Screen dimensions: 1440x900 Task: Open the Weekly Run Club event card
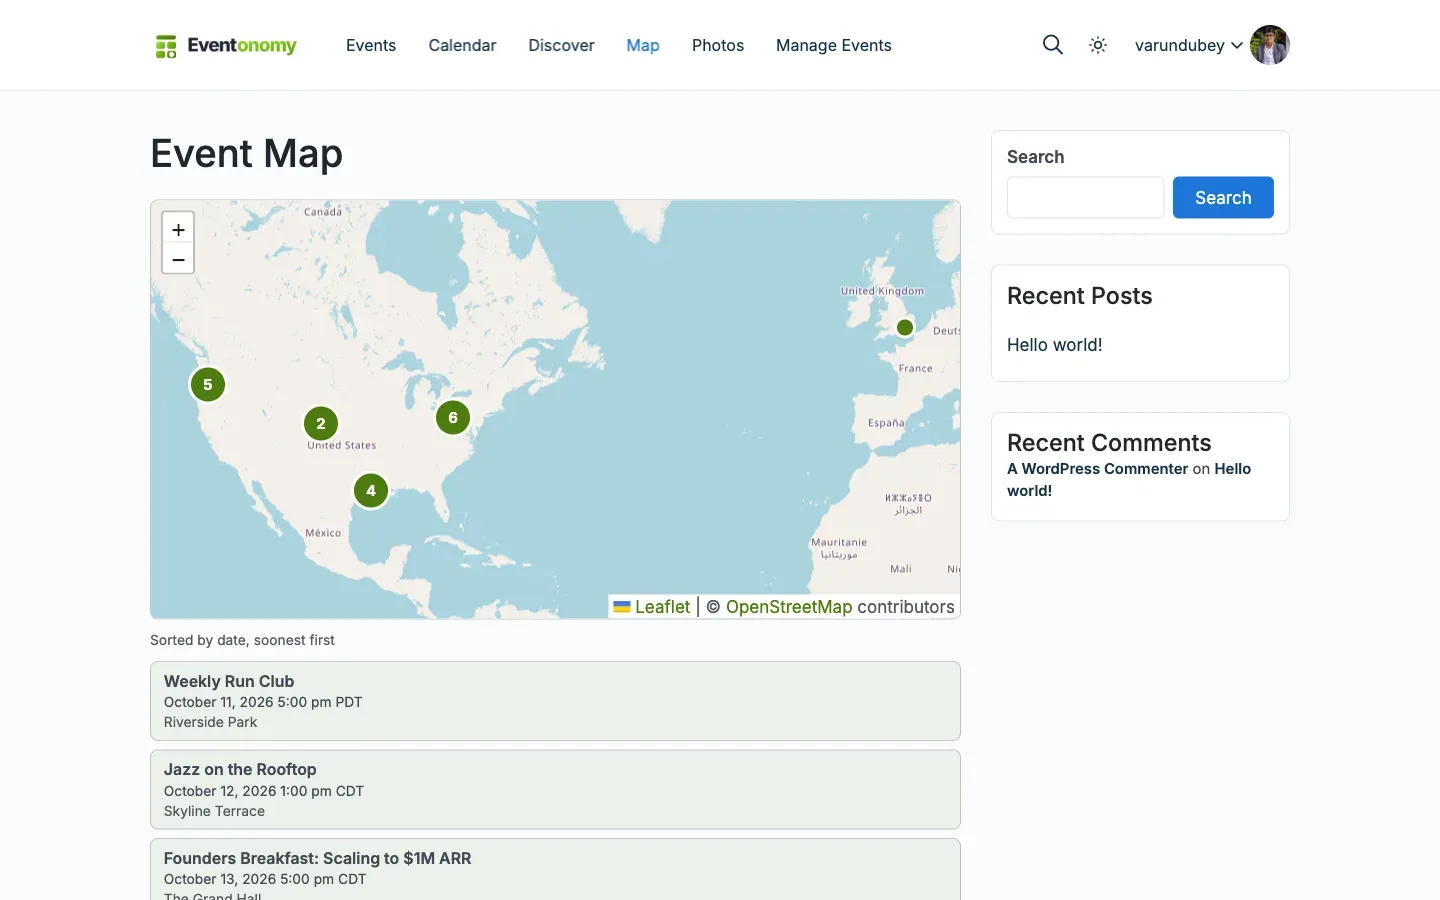point(555,701)
